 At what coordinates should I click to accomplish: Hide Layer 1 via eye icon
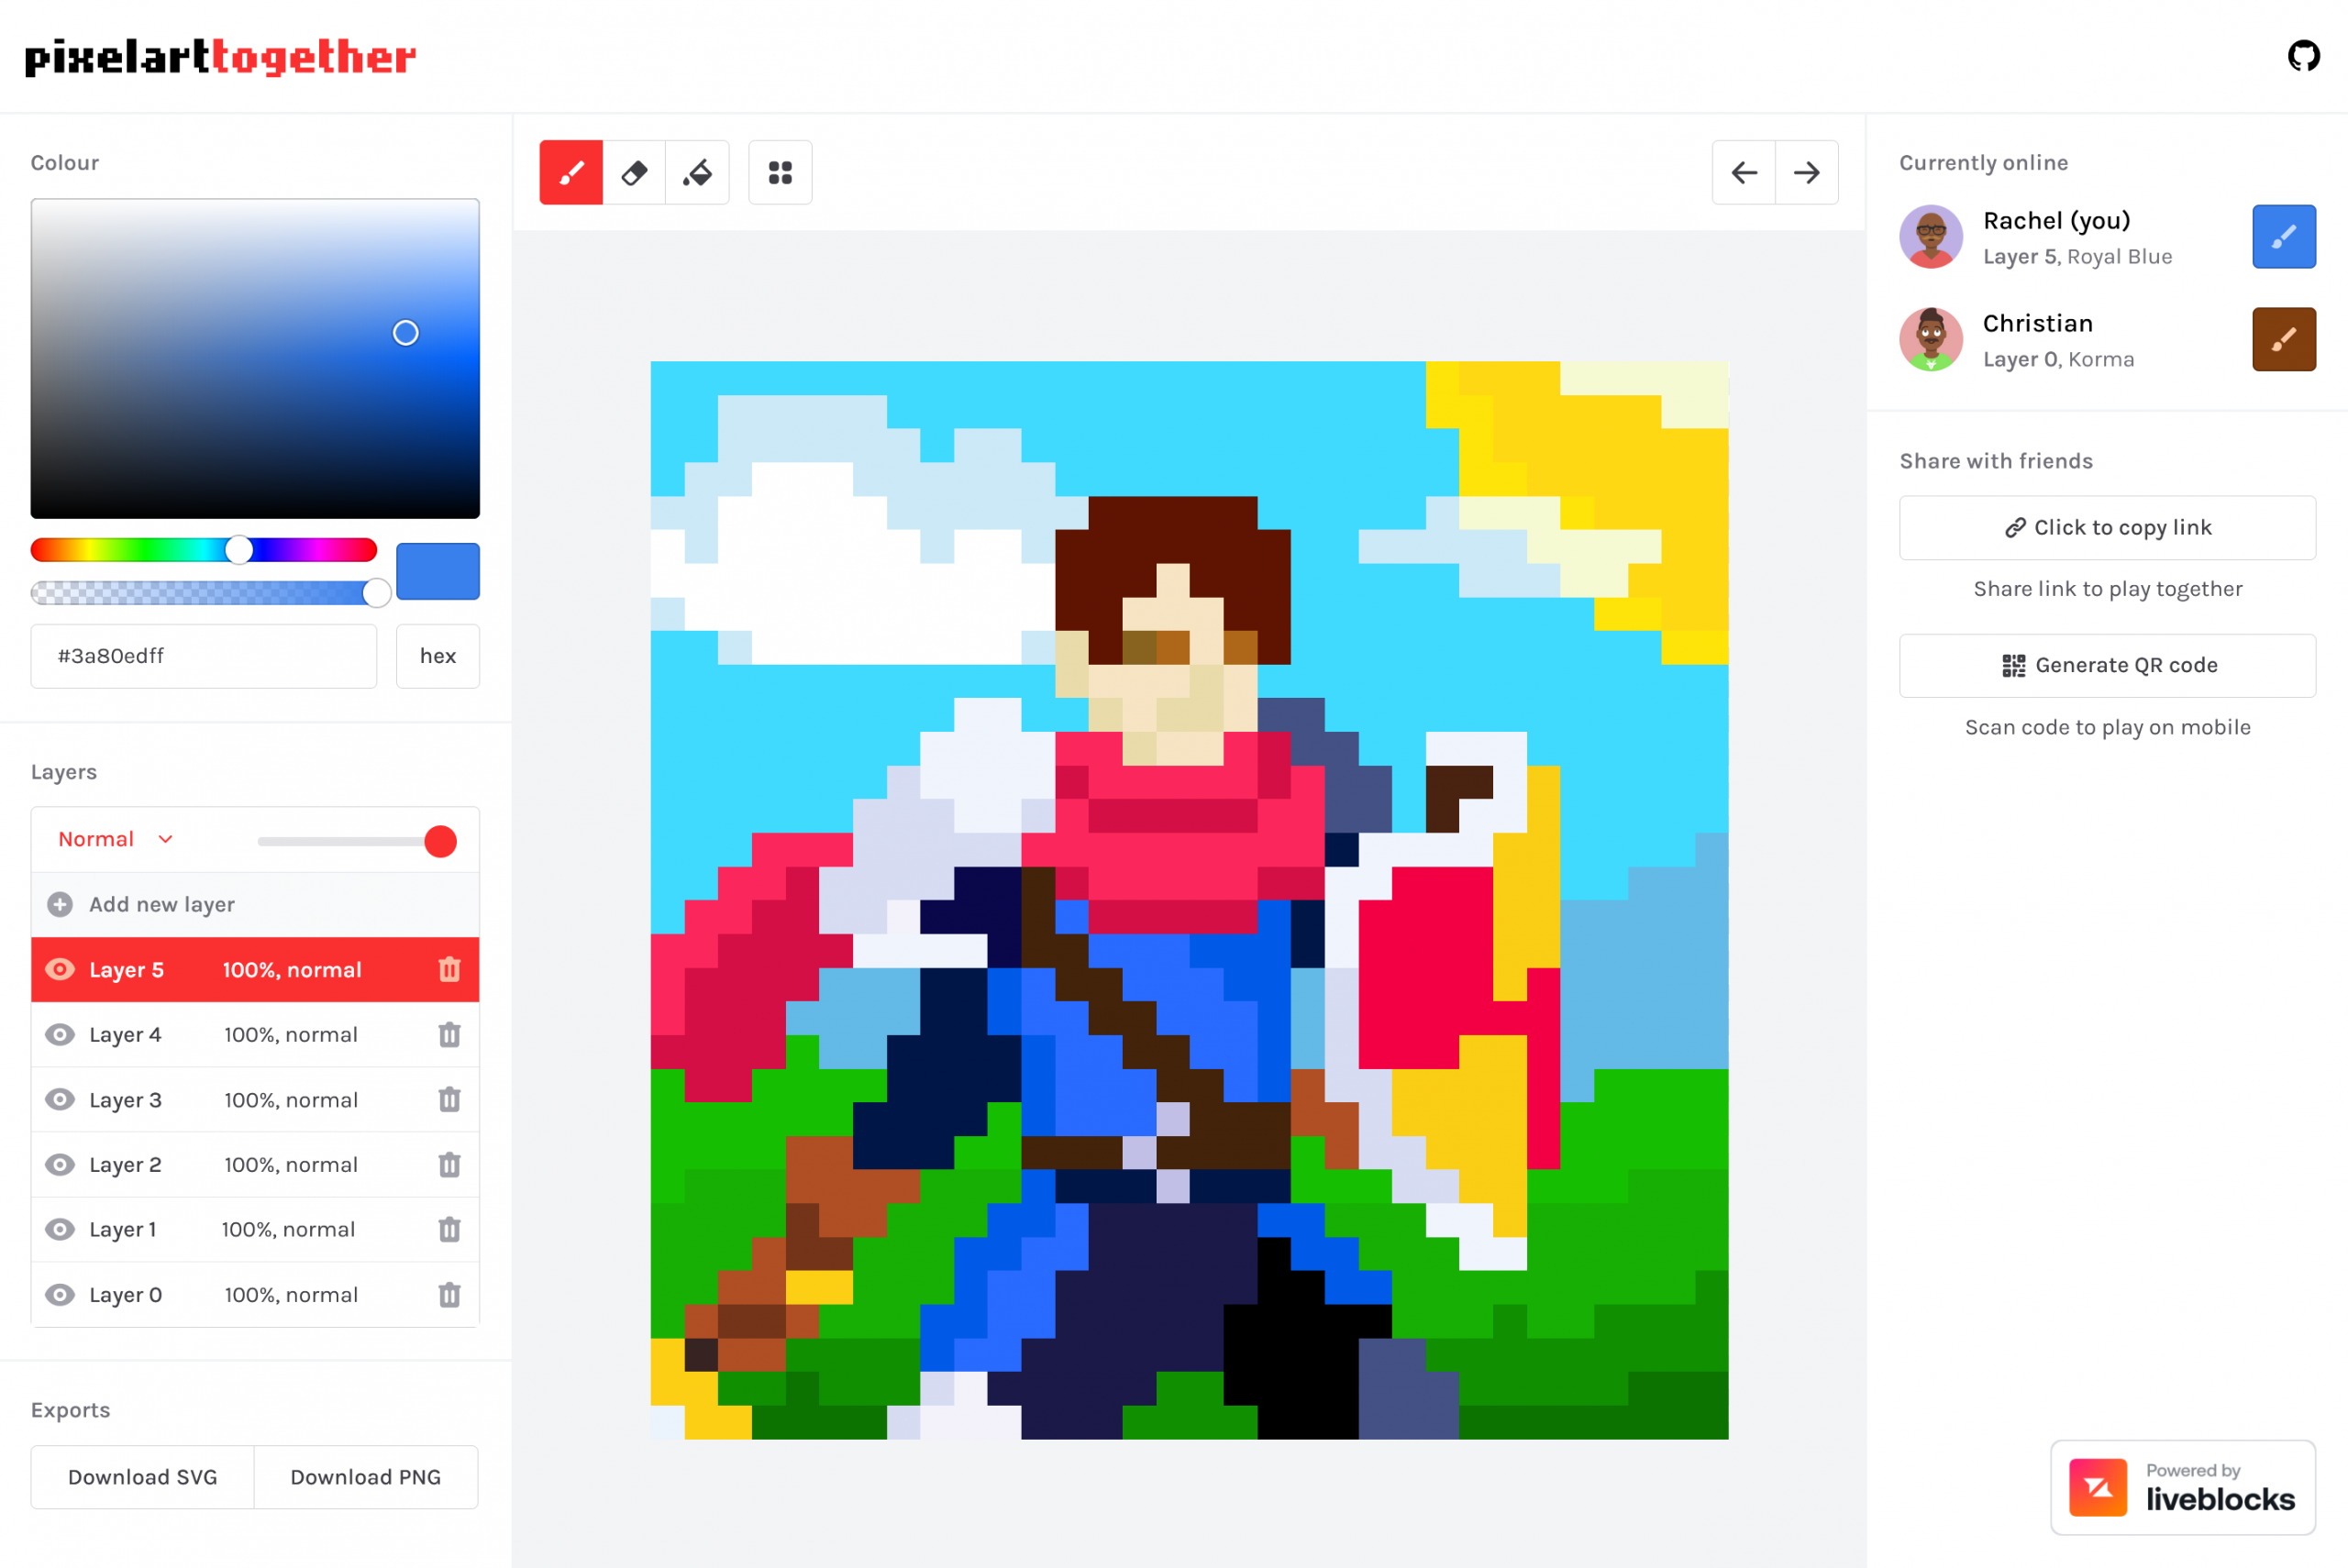60,1229
